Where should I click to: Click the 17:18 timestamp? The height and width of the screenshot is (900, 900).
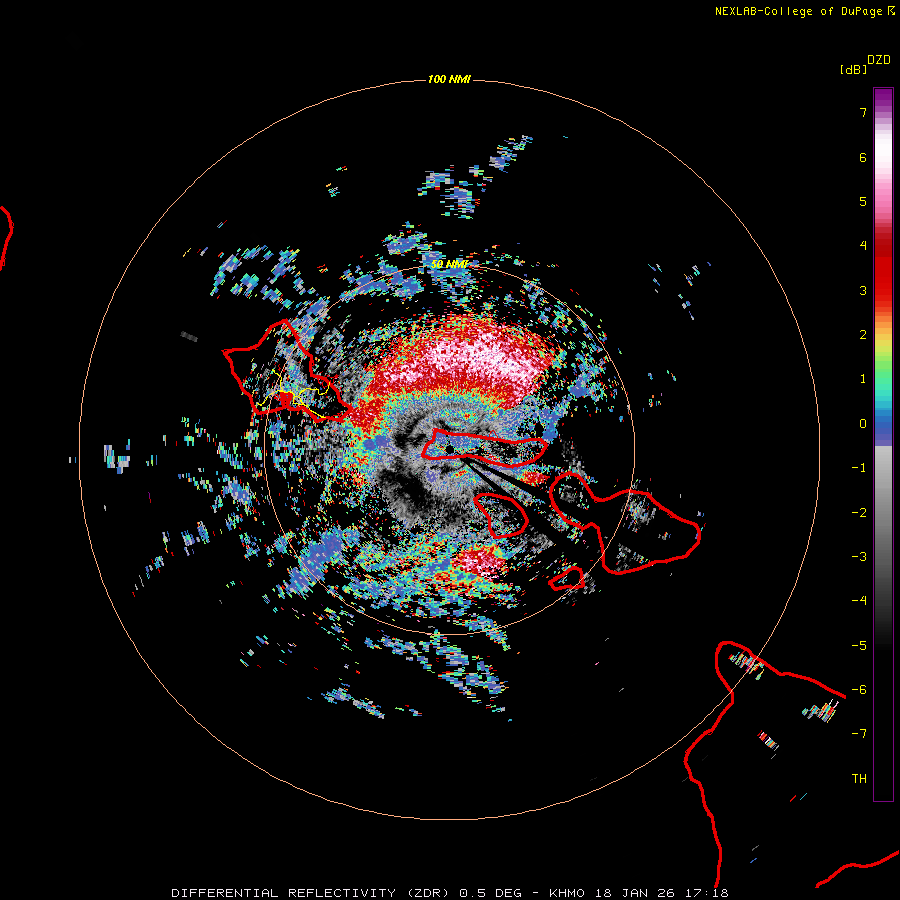707,893
